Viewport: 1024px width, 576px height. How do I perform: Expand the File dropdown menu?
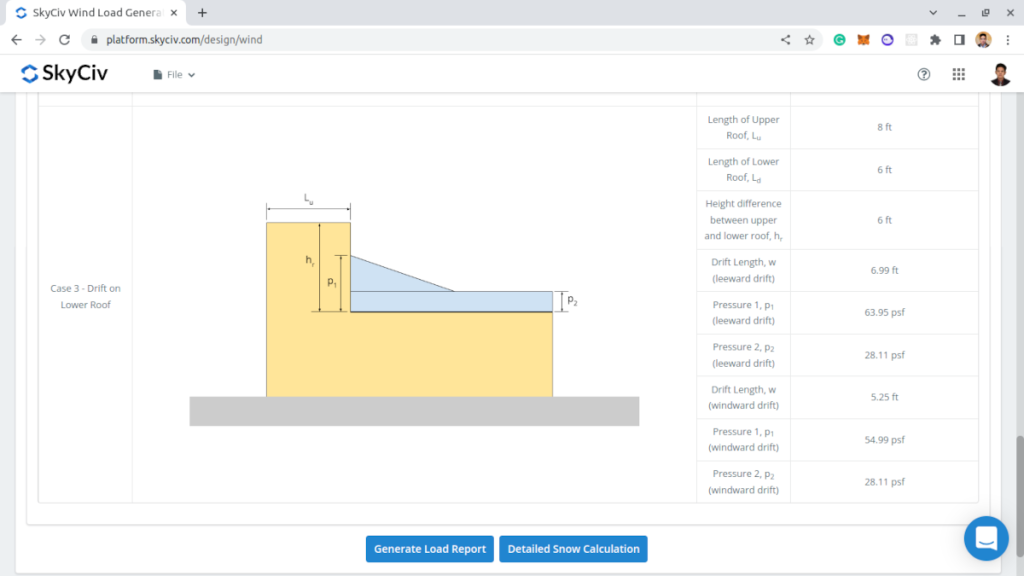[x=174, y=75]
